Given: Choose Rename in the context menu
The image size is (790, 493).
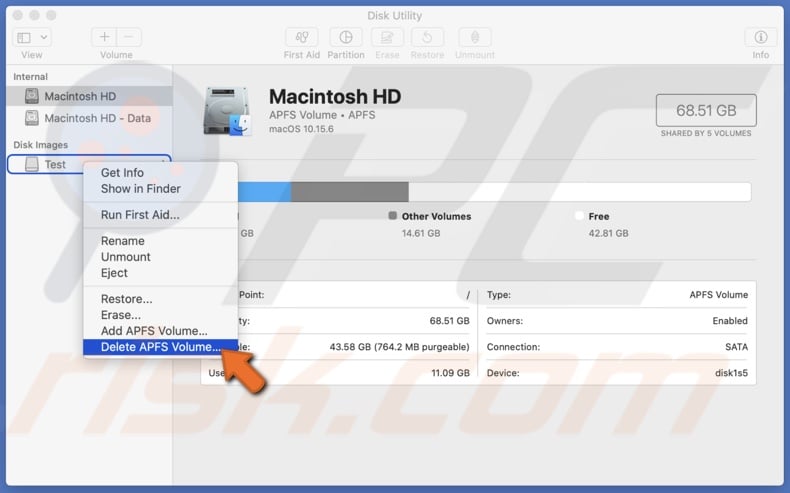Looking at the screenshot, I should pos(160,241).
